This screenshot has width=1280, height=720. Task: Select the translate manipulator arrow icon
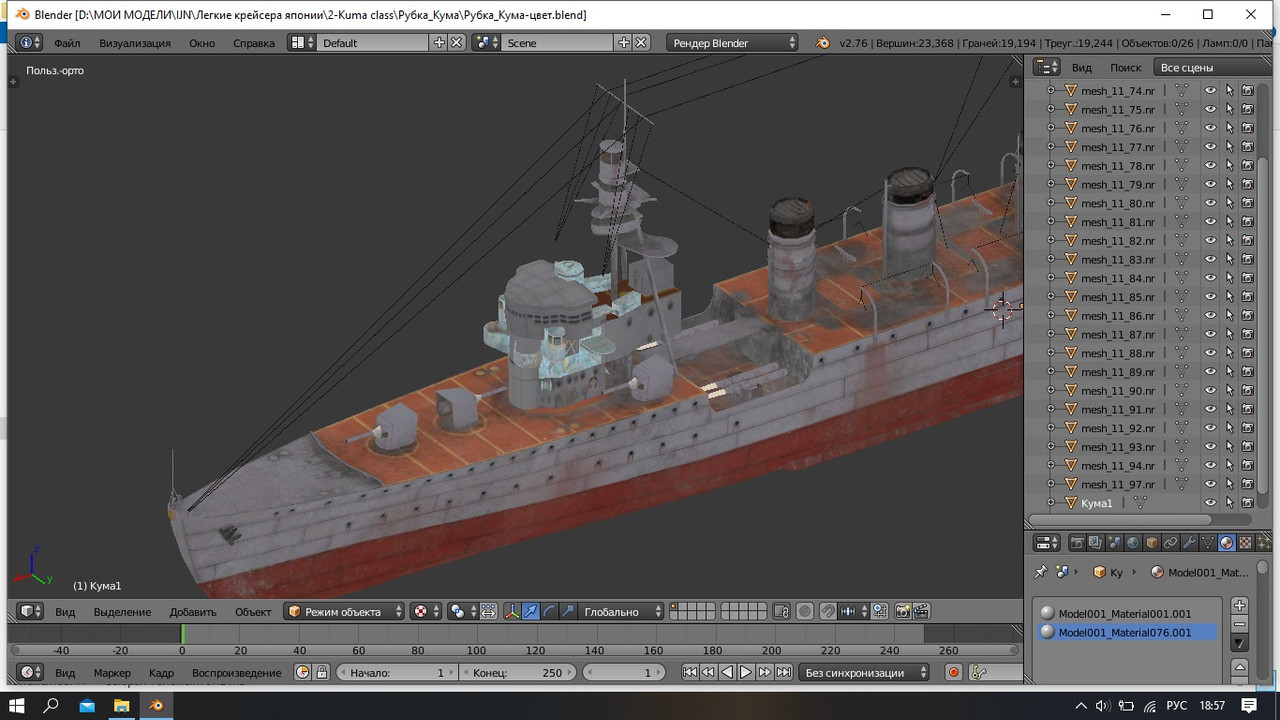(x=531, y=612)
